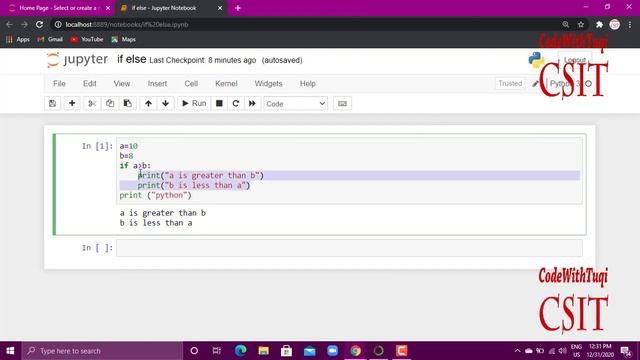The image size is (640, 360).
Task: Open Cortana circle on taskbar
Action: 194,351
